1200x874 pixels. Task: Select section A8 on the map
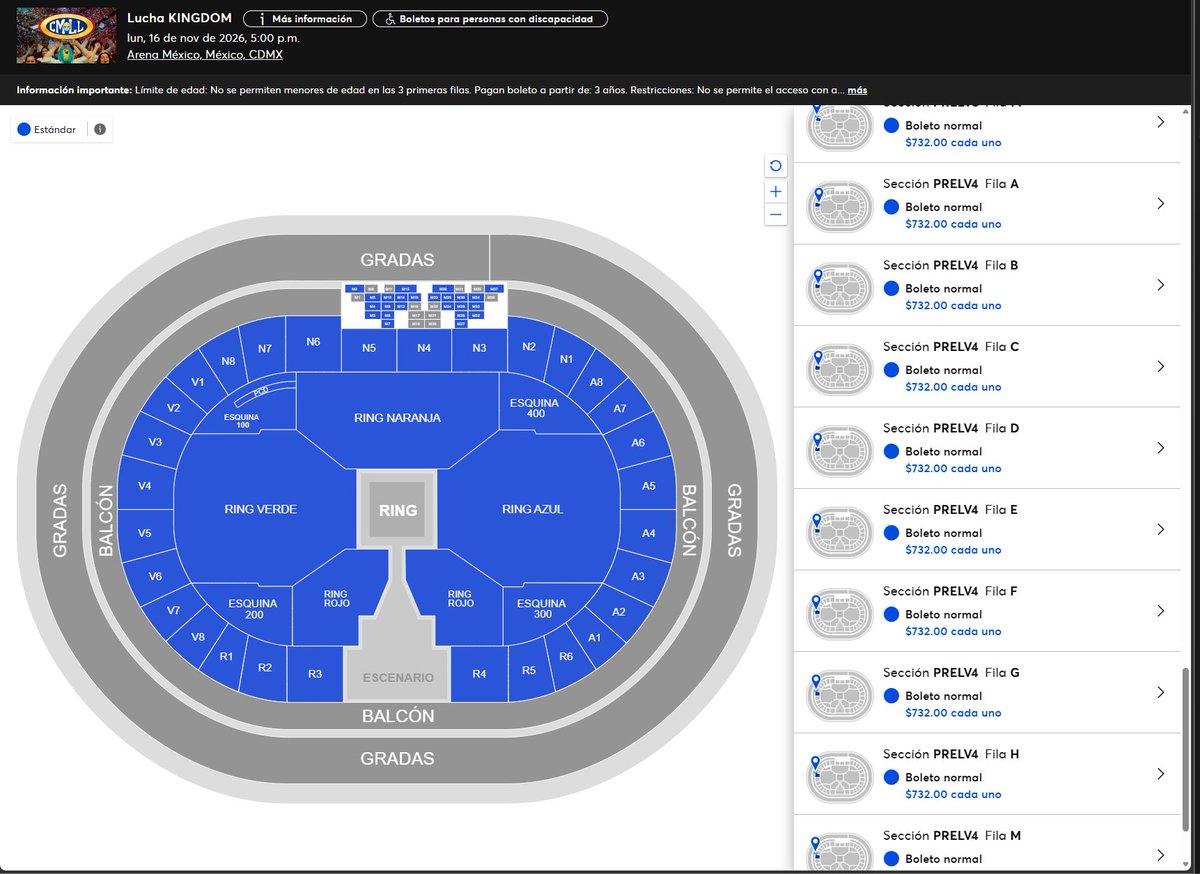(596, 382)
